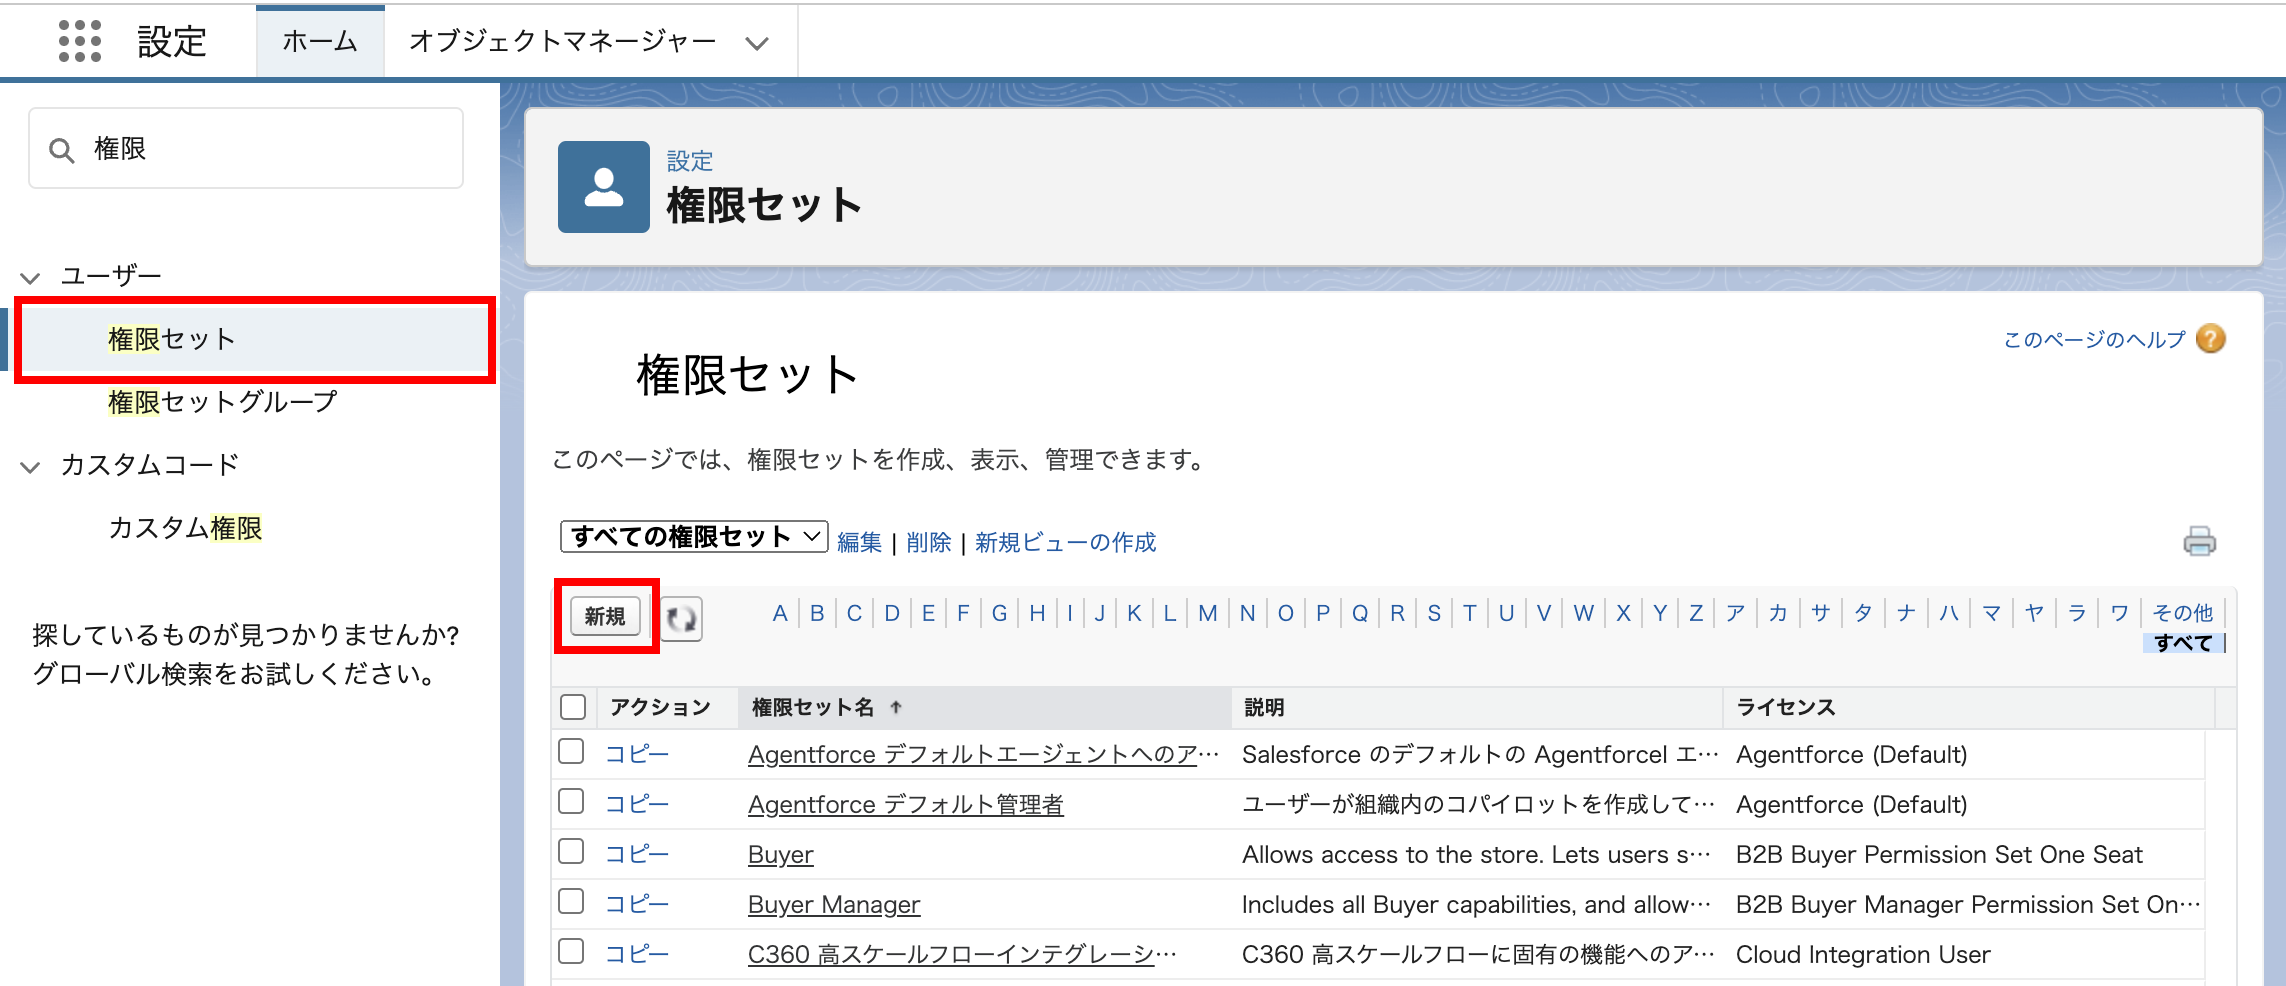Click the search magnifier icon in sidebar
This screenshot has height=986, width=2286.
coord(62,150)
